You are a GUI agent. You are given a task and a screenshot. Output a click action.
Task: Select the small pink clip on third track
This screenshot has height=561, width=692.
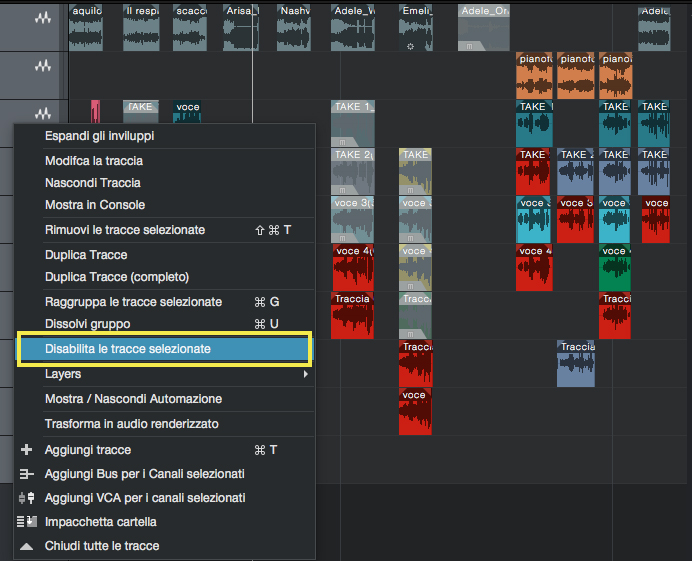[x=95, y=111]
